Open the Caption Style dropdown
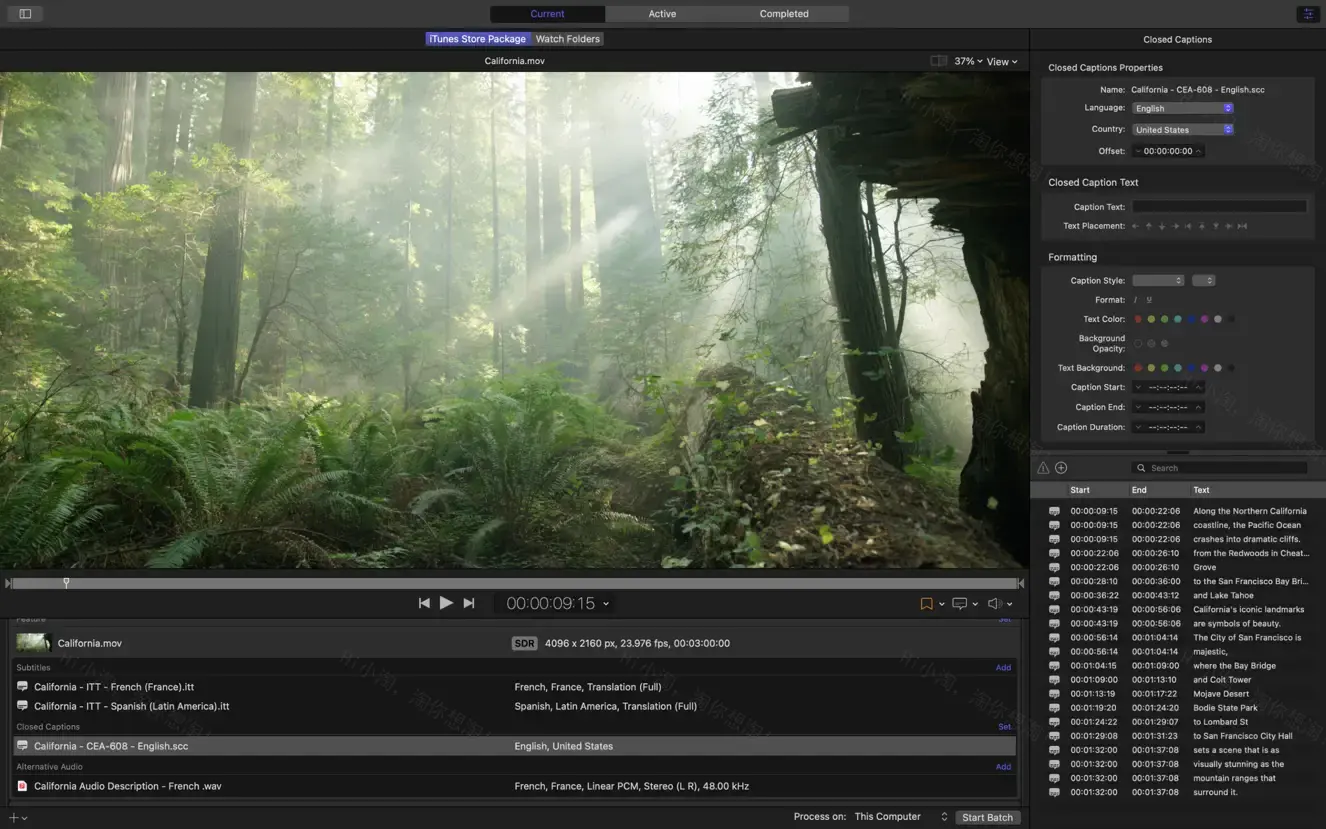 [x=1157, y=280]
